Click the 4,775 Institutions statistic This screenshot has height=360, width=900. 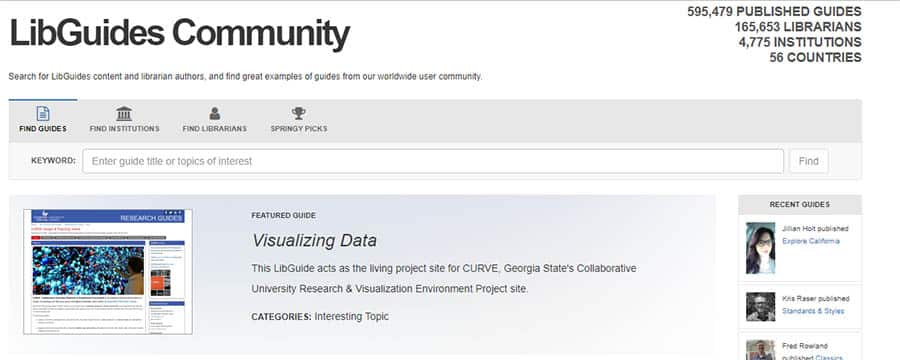click(800, 42)
